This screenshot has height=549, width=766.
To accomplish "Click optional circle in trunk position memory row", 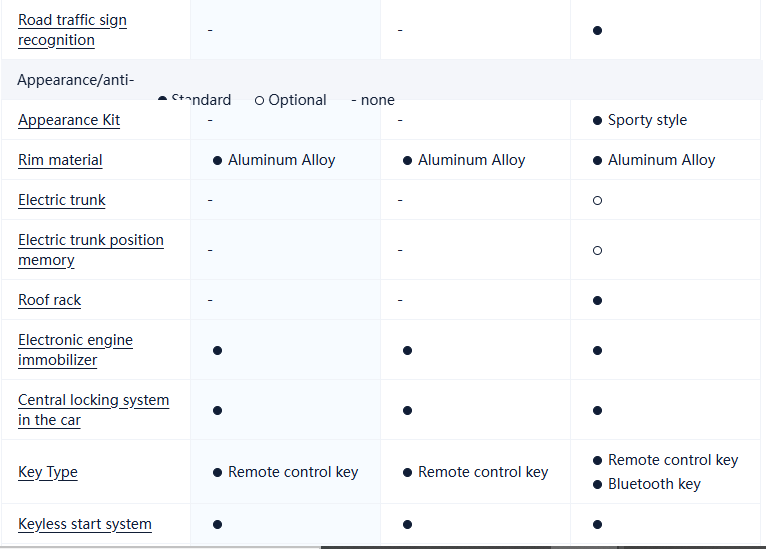I will [x=597, y=250].
